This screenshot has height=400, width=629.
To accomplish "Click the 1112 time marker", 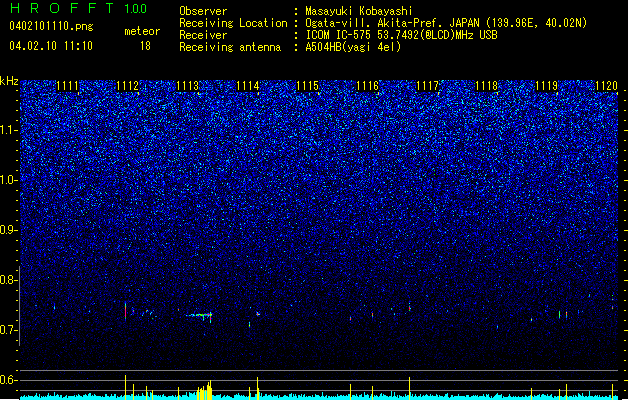I will pyautogui.click(x=127, y=86).
